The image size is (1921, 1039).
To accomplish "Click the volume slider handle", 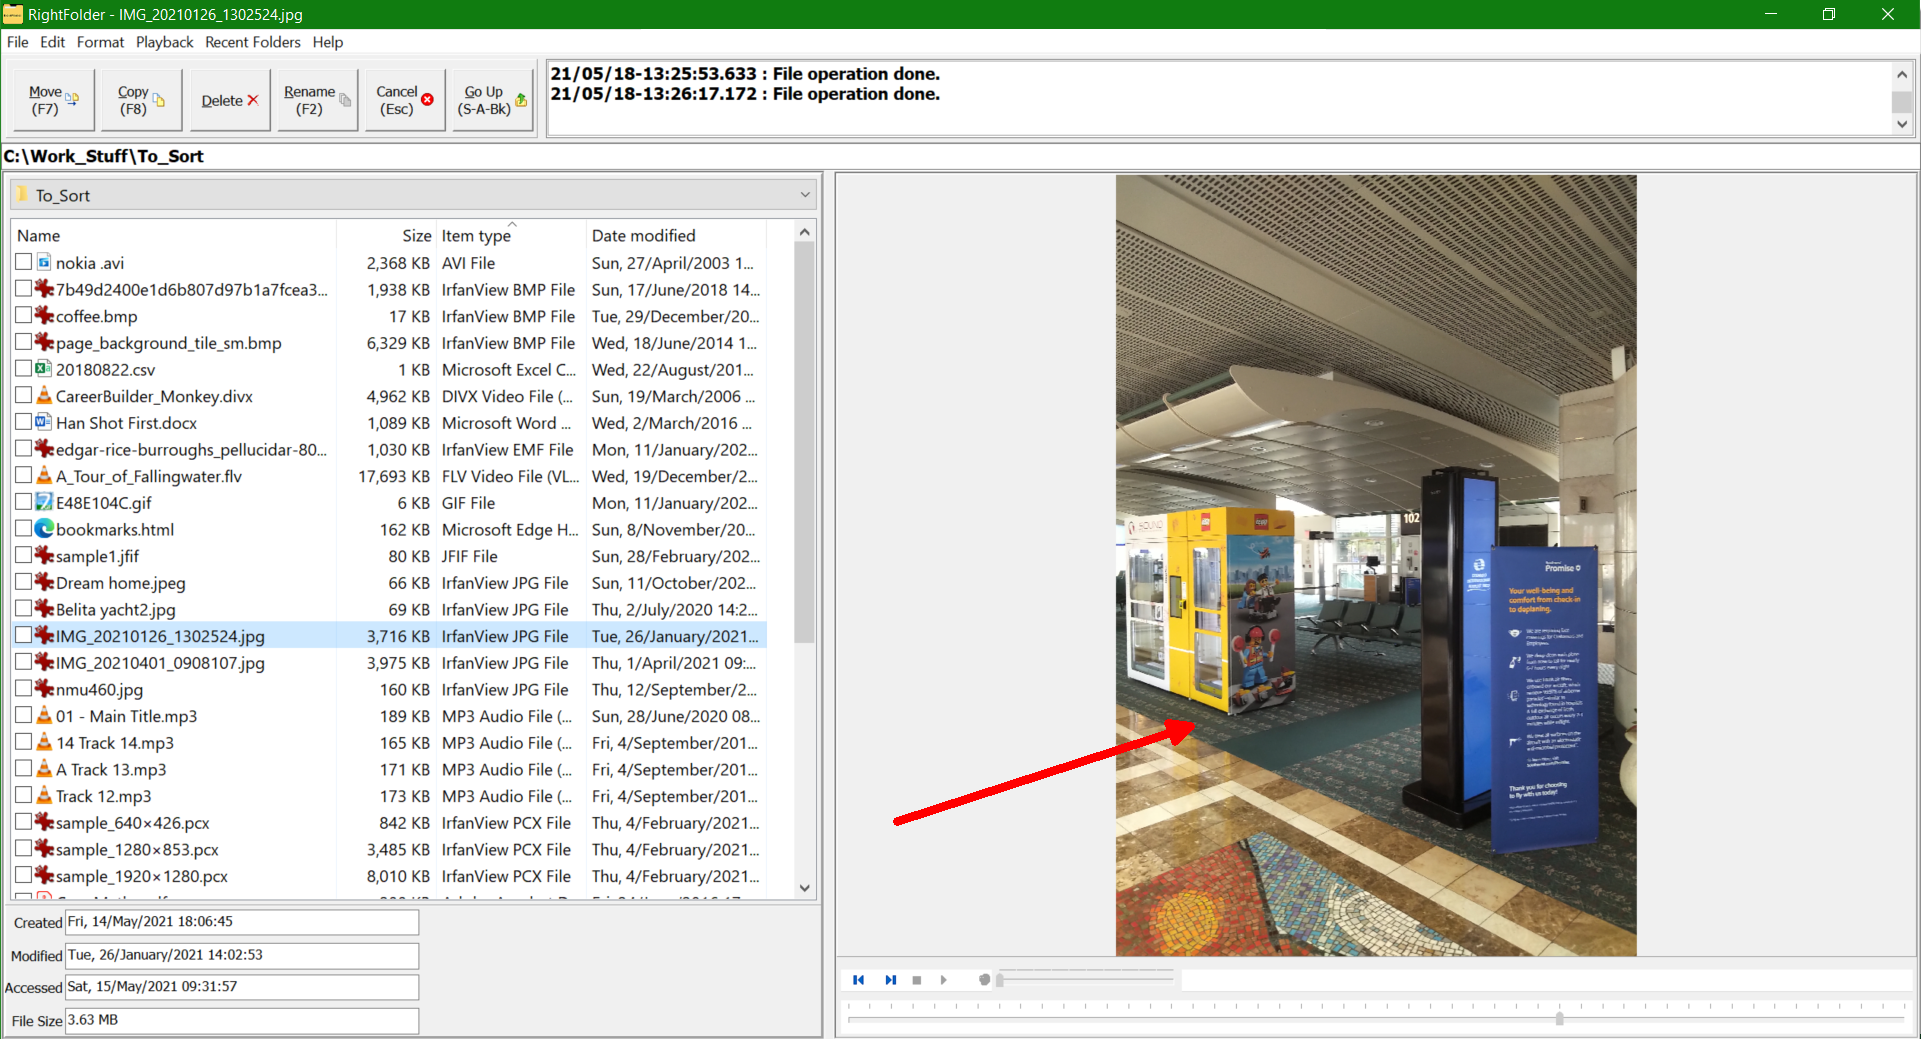I will (x=999, y=980).
